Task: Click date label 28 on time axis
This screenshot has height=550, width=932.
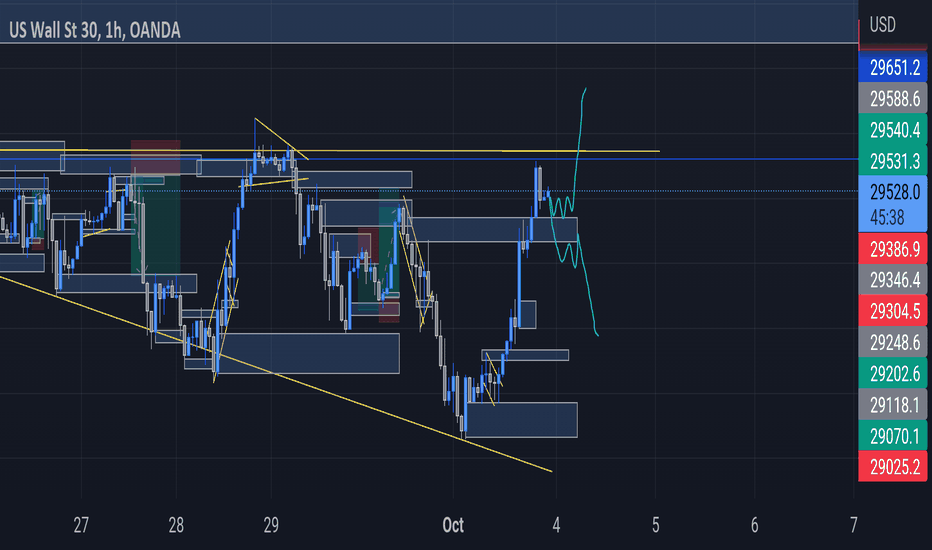Action: click(x=176, y=525)
